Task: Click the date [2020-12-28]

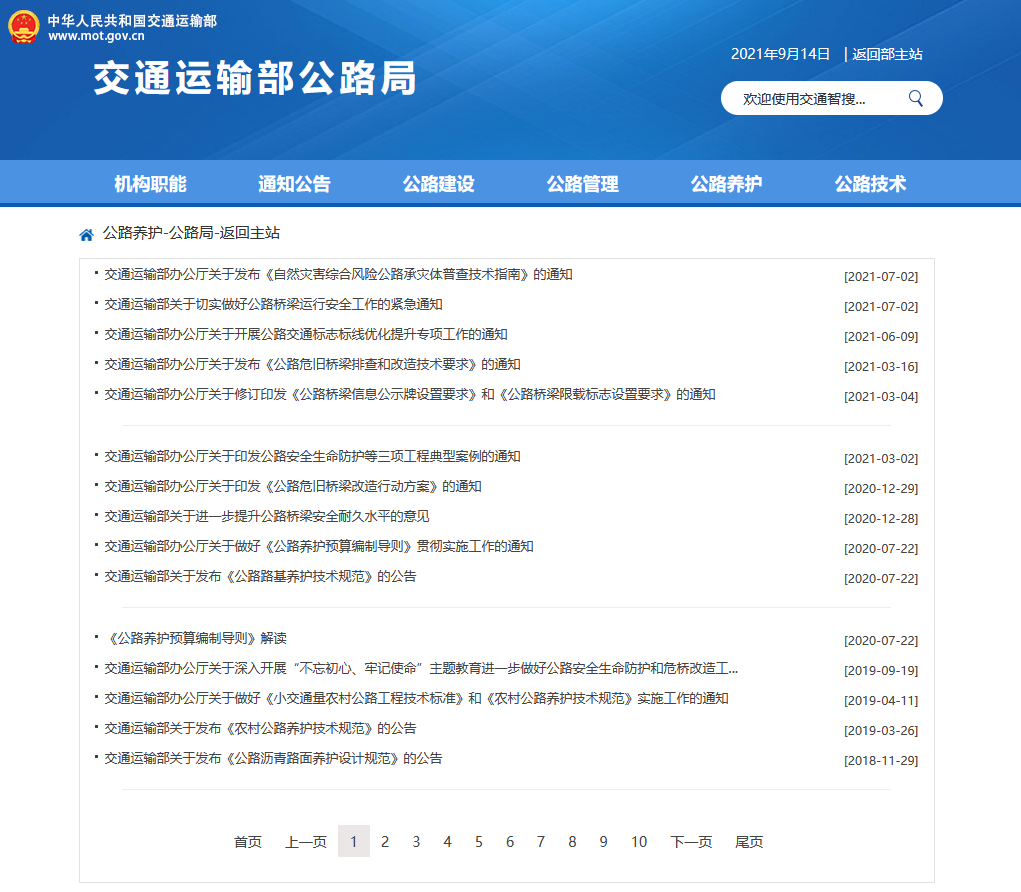Action: (x=881, y=519)
